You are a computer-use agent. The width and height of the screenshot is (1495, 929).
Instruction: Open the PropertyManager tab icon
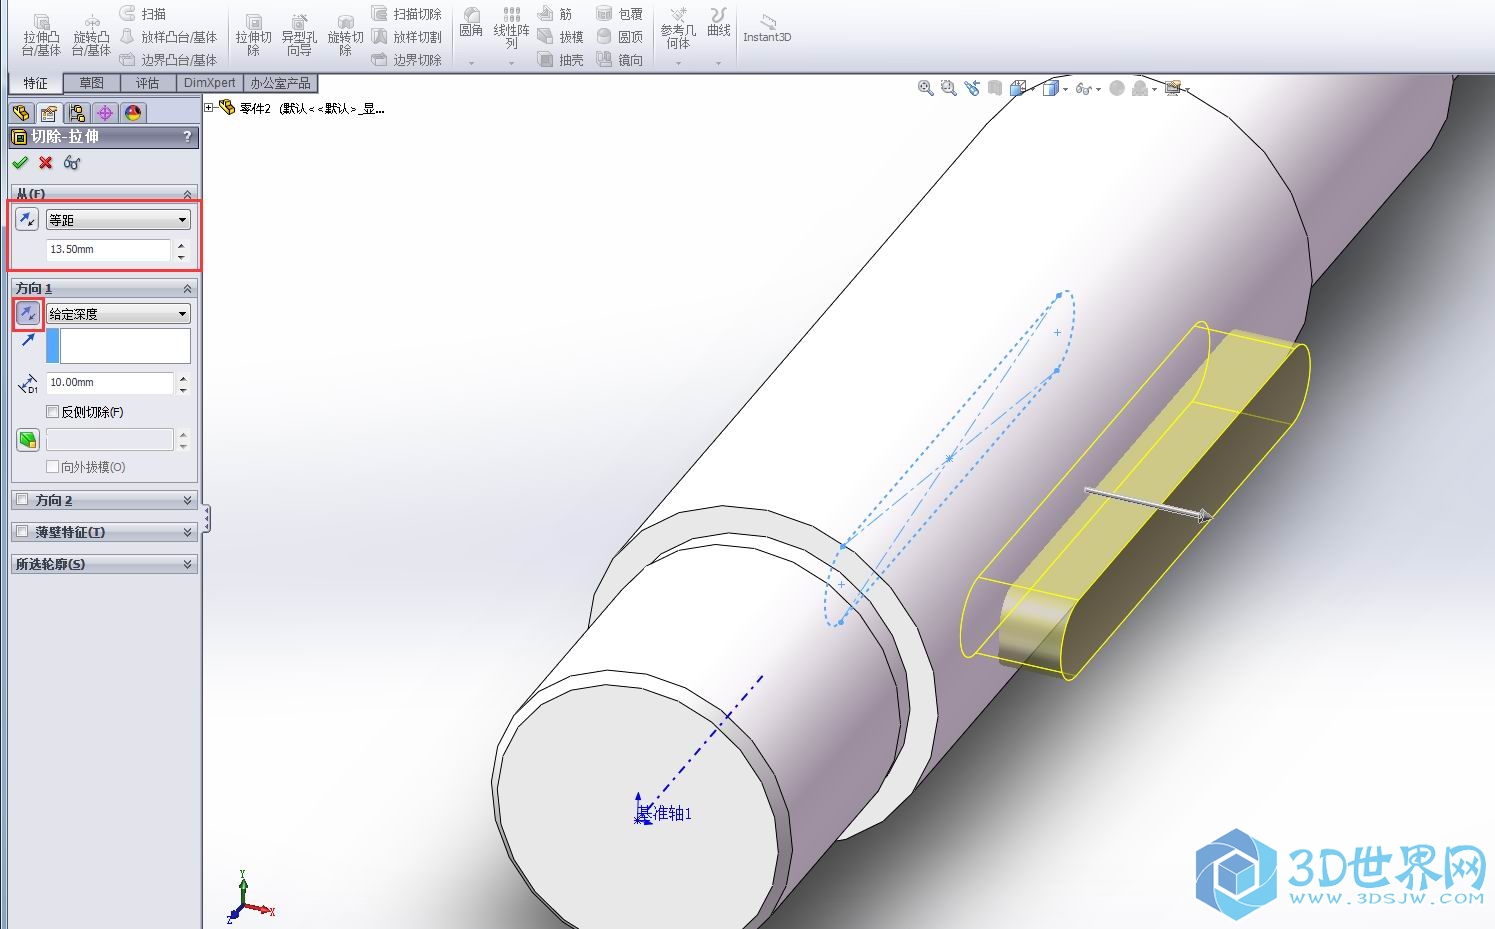[x=49, y=113]
